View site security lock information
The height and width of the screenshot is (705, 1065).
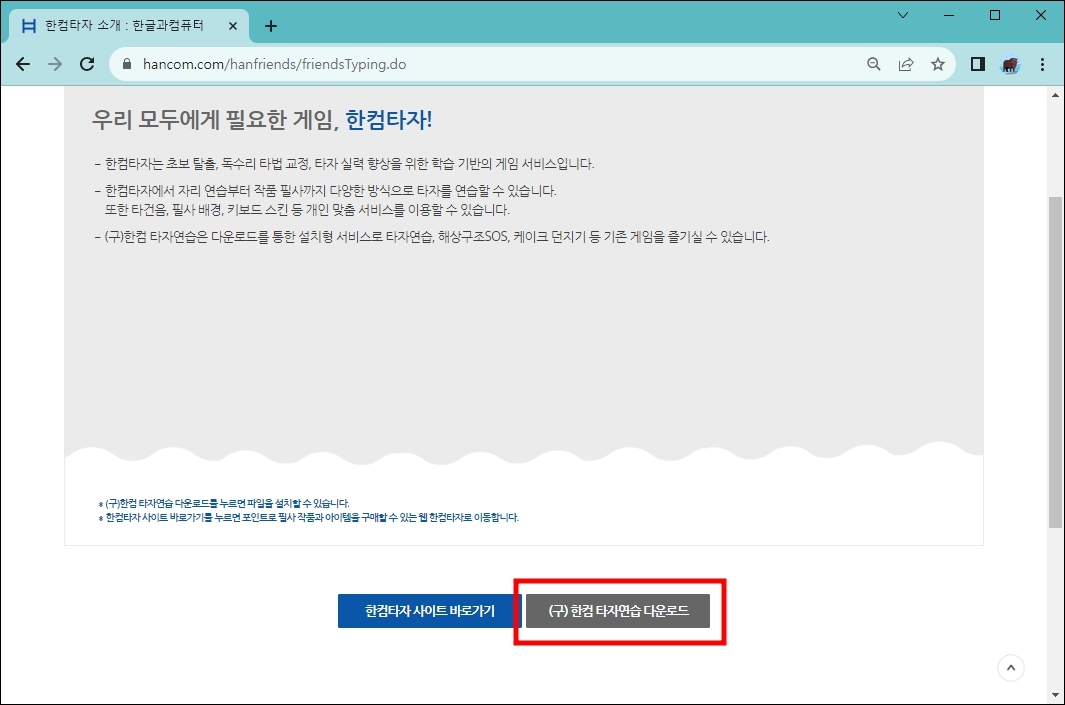(x=126, y=64)
